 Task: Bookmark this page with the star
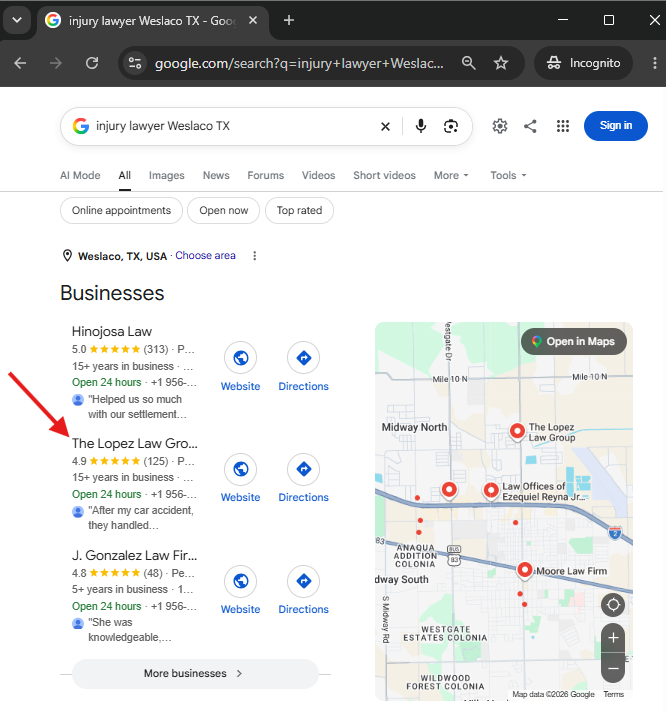point(501,63)
